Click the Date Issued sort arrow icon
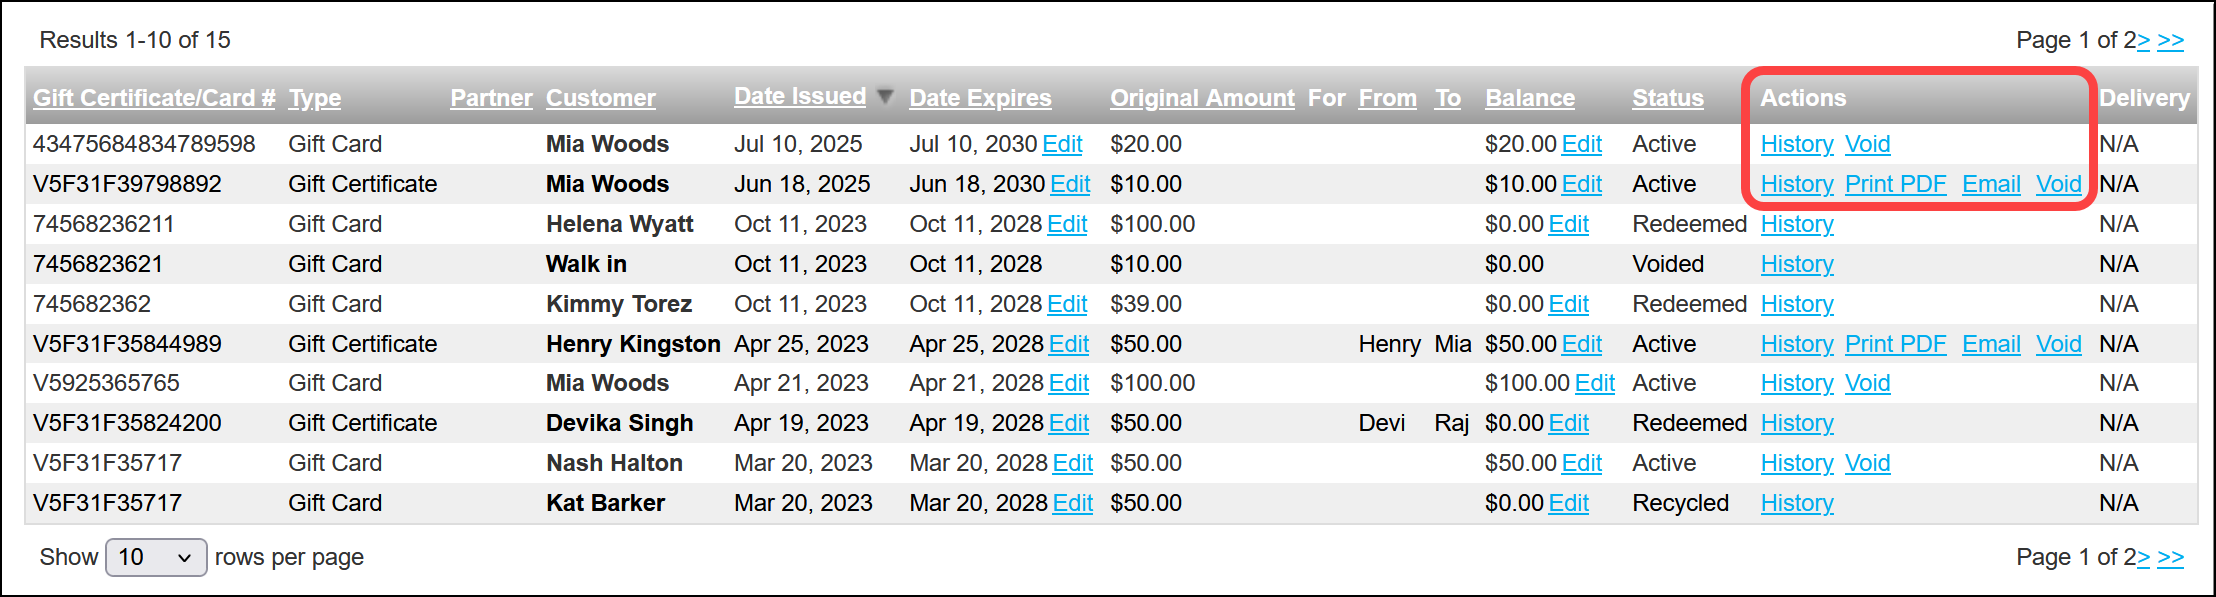This screenshot has height=597, width=2216. (885, 97)
